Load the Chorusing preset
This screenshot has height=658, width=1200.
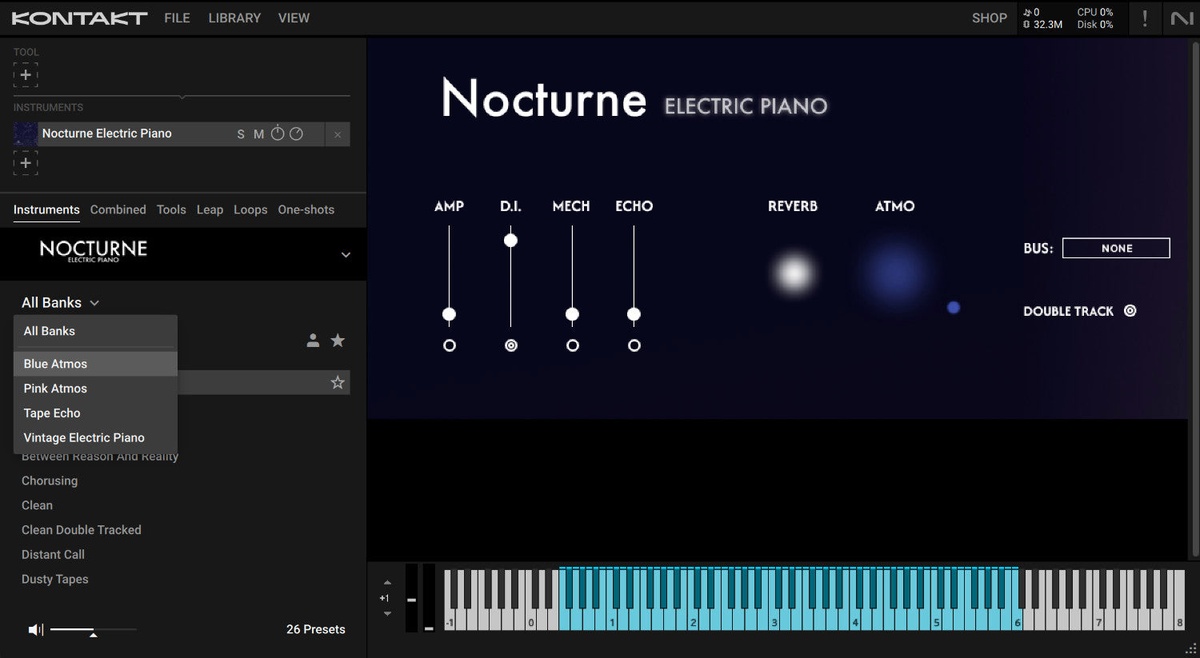click(x=50, y=481)
